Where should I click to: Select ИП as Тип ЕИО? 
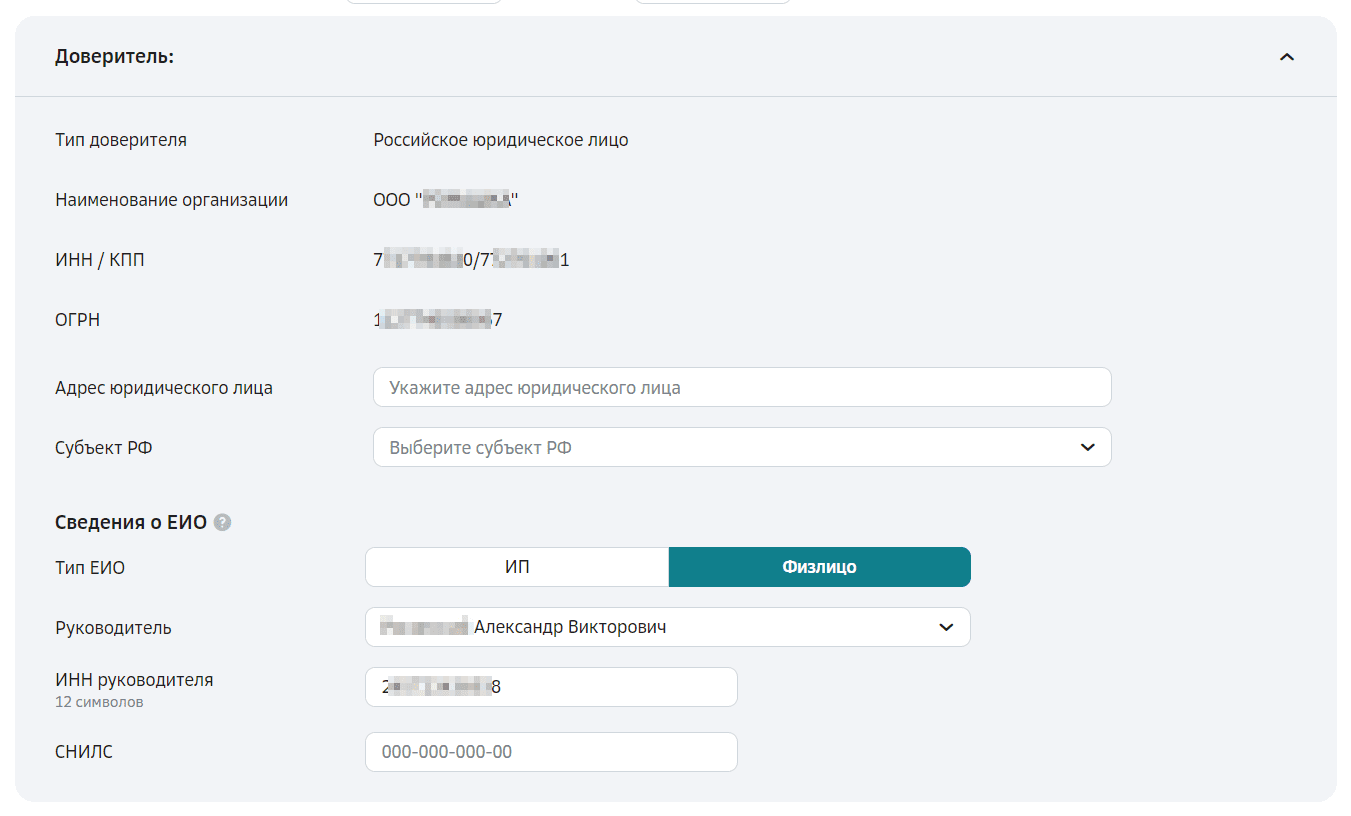point(517,567)
